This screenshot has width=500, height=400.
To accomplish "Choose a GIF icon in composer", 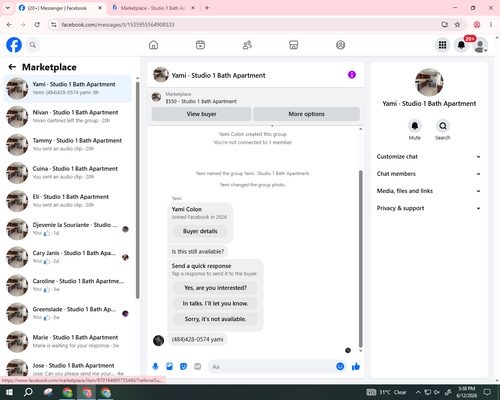I will coord(198,367).
